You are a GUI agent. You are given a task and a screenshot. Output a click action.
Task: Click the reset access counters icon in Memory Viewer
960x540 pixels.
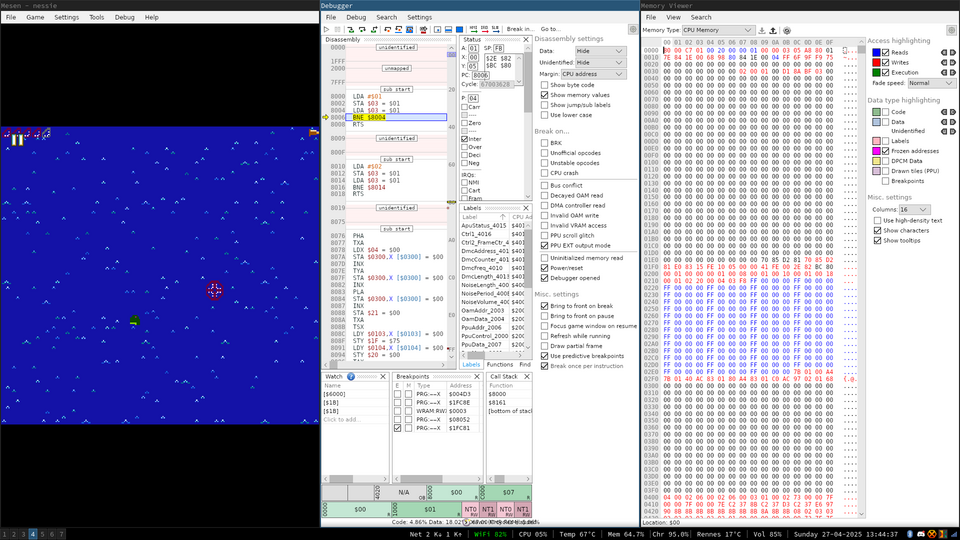click(787, 30)
